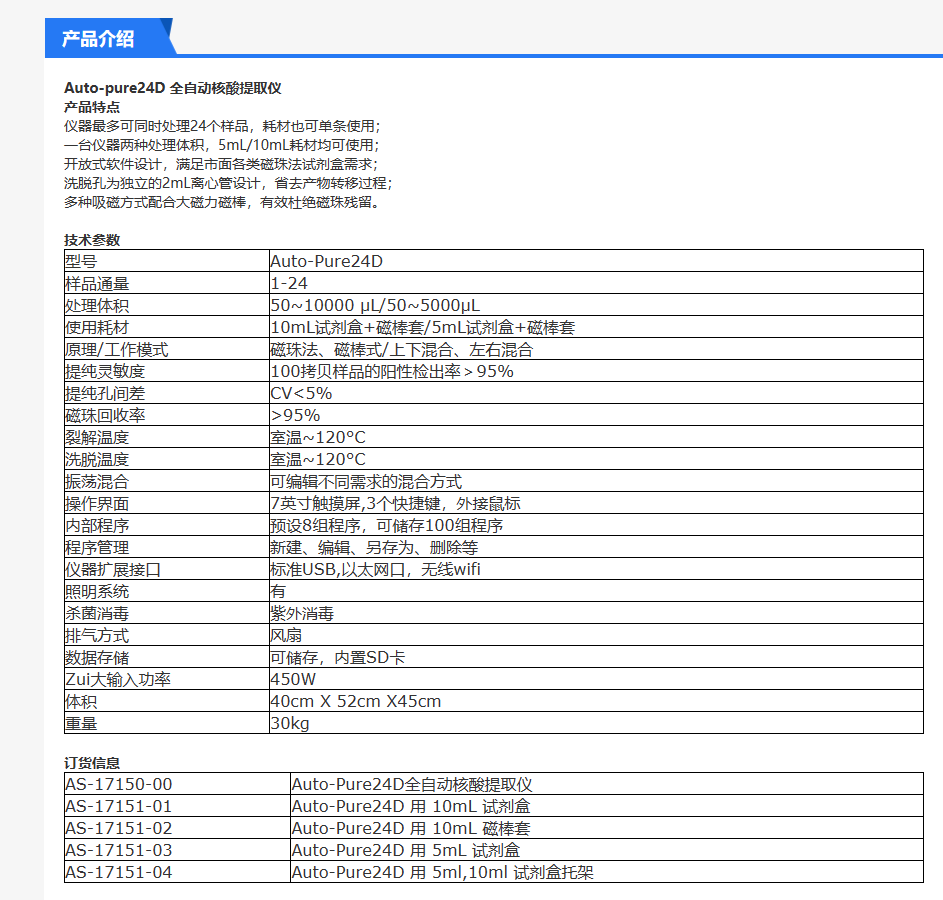Click the '处理体积' cell
Viewport: 943px width, 900px height.
(167, 305)
